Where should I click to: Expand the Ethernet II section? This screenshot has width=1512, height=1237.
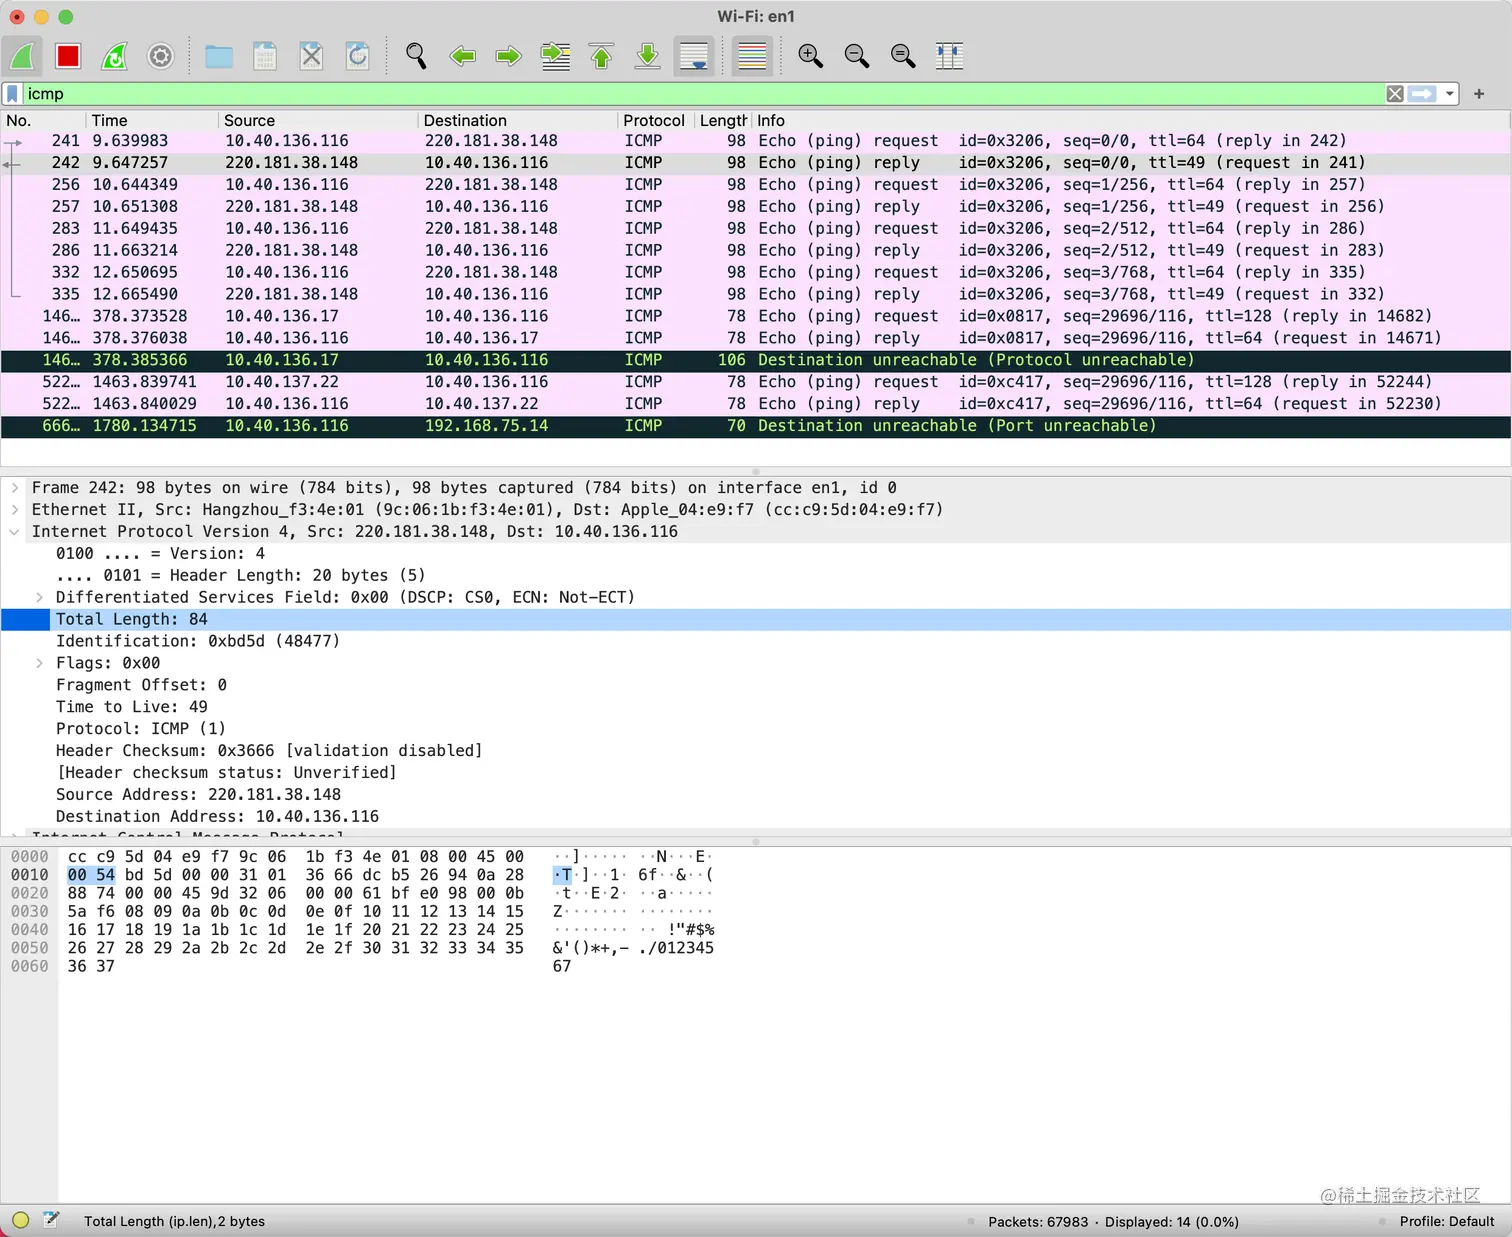tap(14, 510)
